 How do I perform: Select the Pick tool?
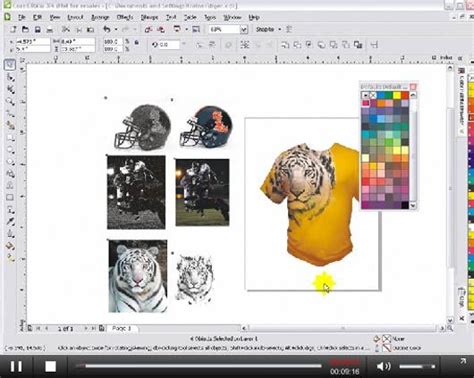point(10,64)
